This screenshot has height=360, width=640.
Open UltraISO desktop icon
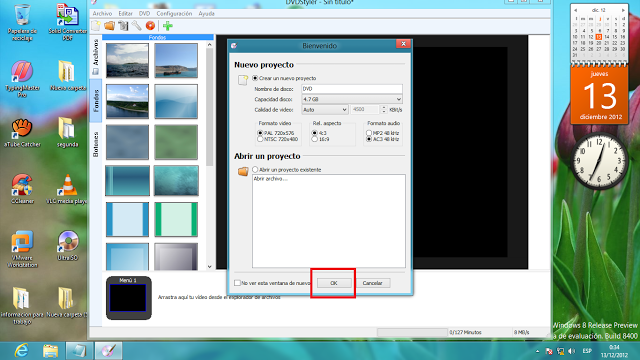click(67, 246)
